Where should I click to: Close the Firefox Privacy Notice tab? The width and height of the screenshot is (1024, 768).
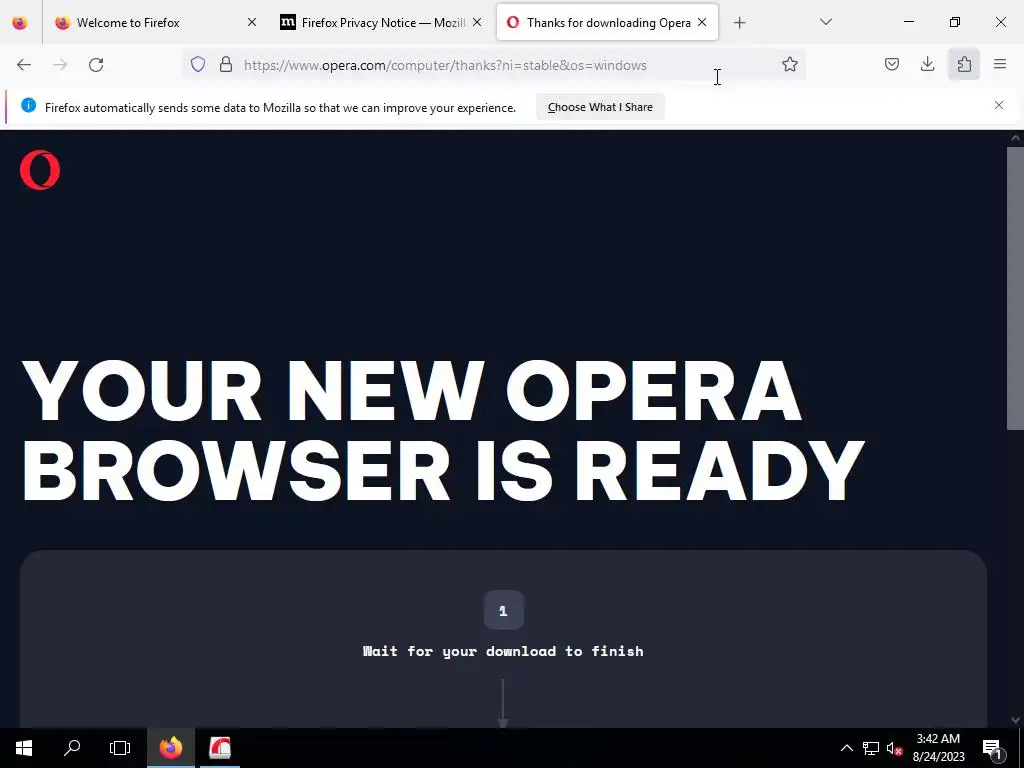477,23
